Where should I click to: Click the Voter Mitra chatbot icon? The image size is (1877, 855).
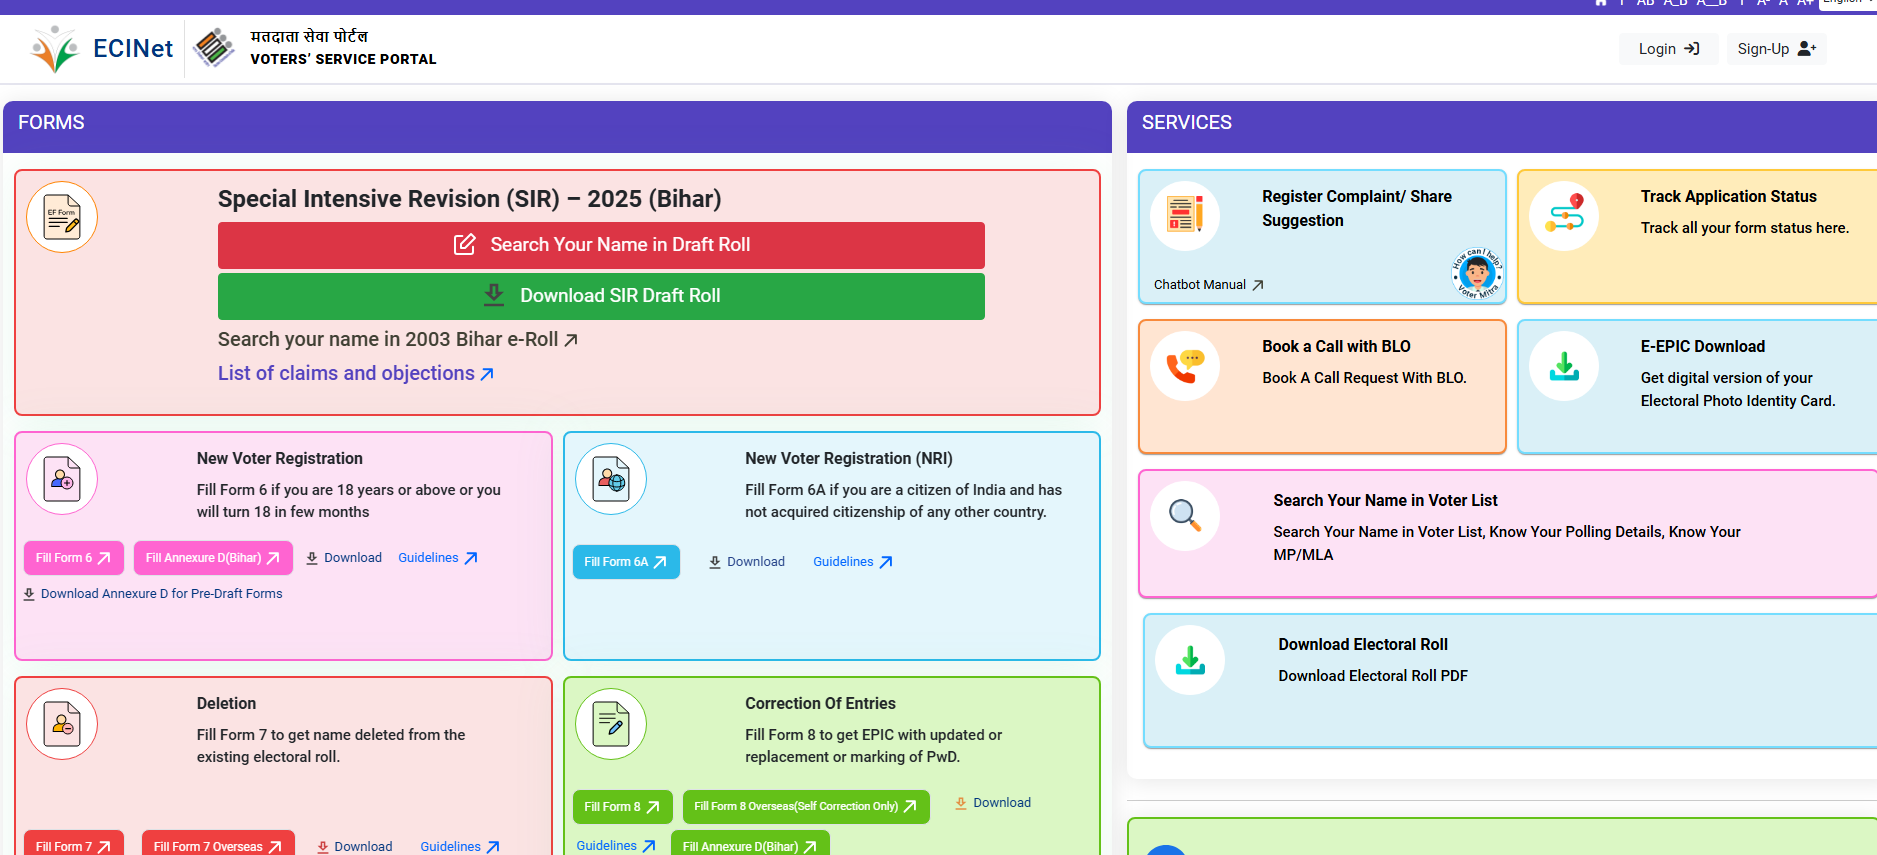1477,273
